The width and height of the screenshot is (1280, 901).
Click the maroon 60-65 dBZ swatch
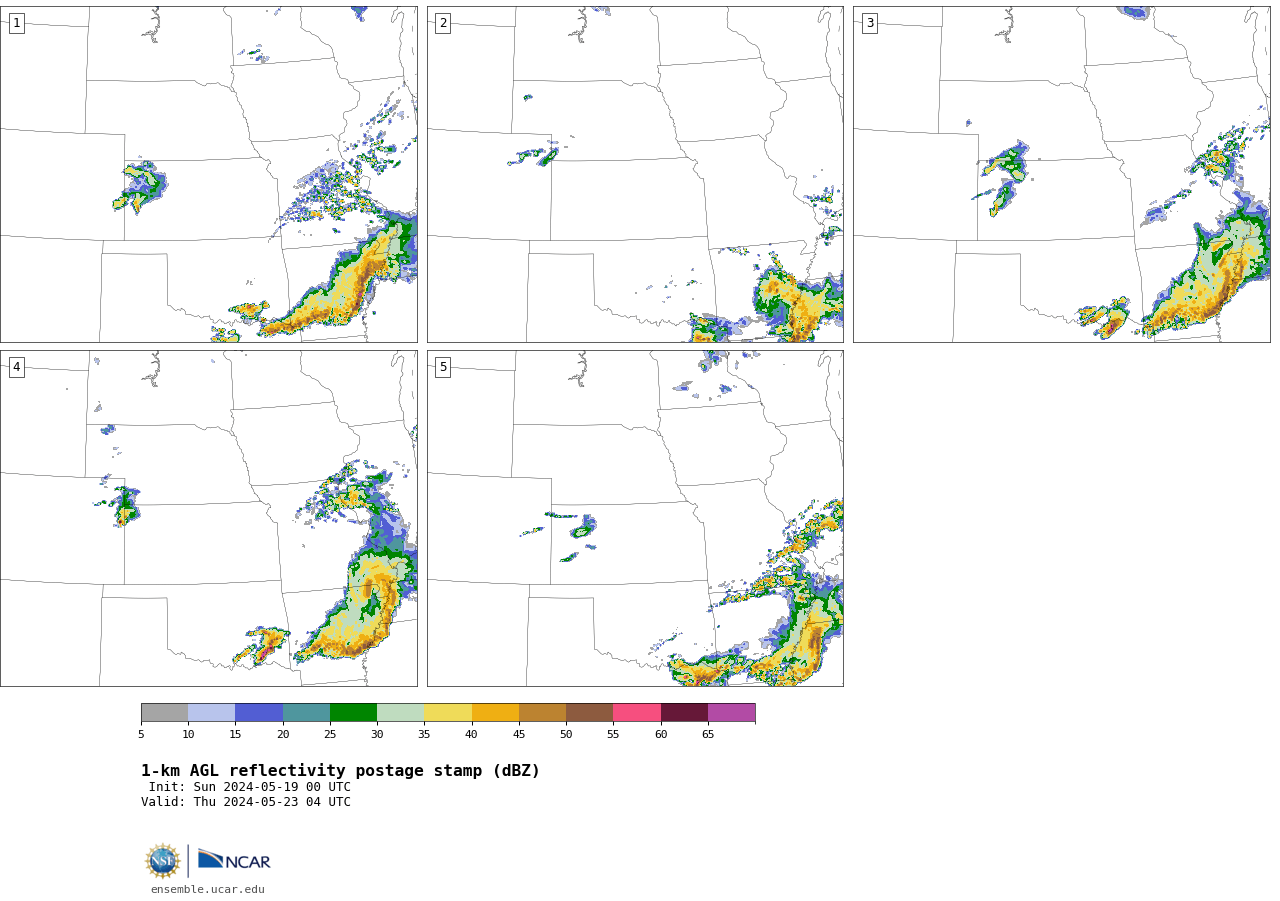coord(684,712)
